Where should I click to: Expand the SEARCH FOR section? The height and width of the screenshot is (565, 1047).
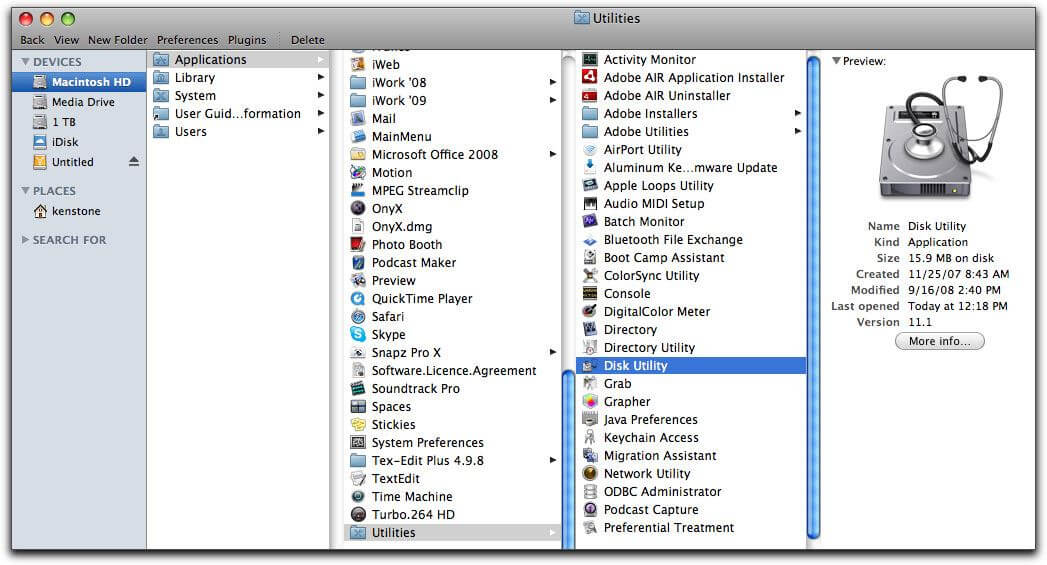coord(25,240)
